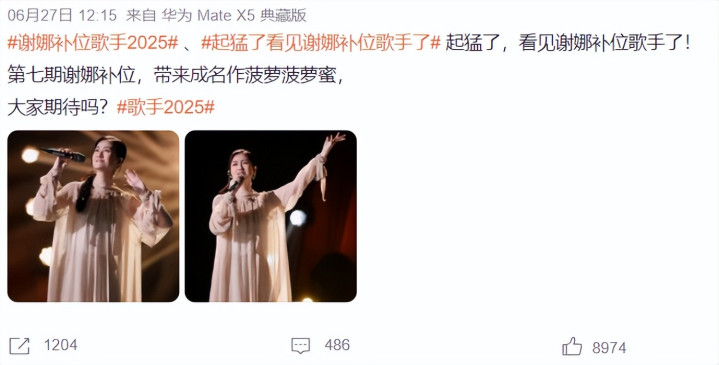
Task: Click the post timestamp 06月27日 12:15
Action: [62, 16]
